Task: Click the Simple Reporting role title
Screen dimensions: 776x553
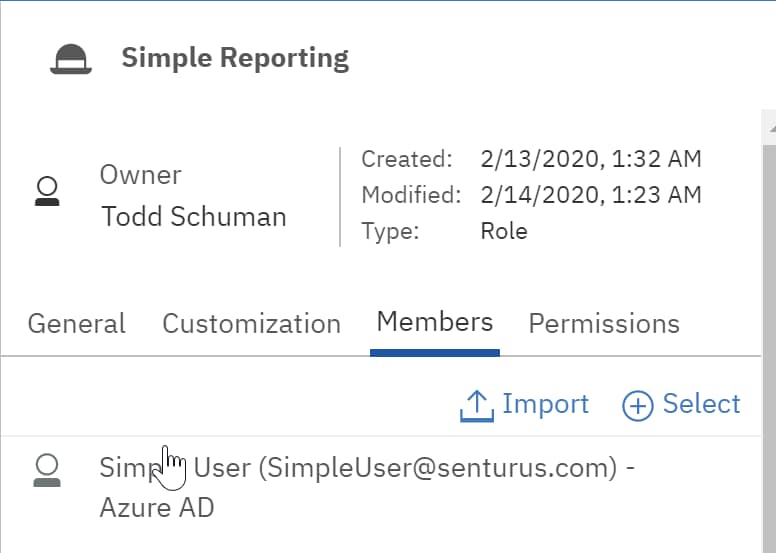Action: click(235, 58)
